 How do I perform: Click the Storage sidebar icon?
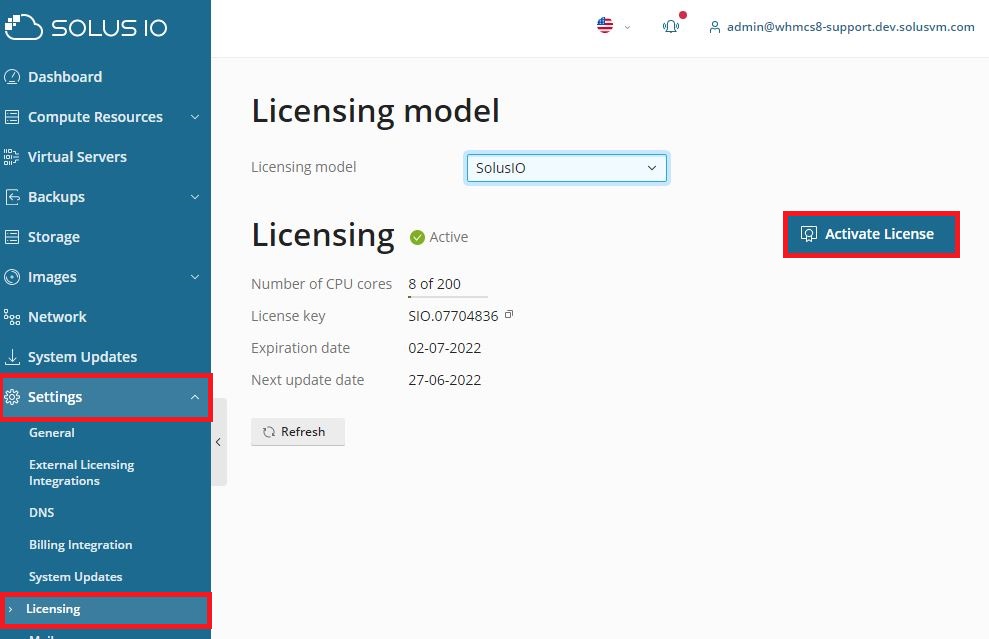pos(12,237)
